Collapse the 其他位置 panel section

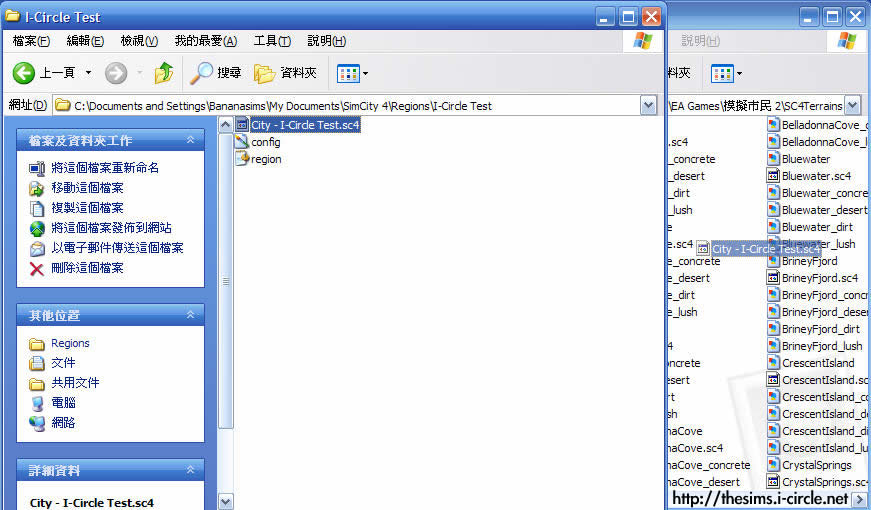click(190, 315)
